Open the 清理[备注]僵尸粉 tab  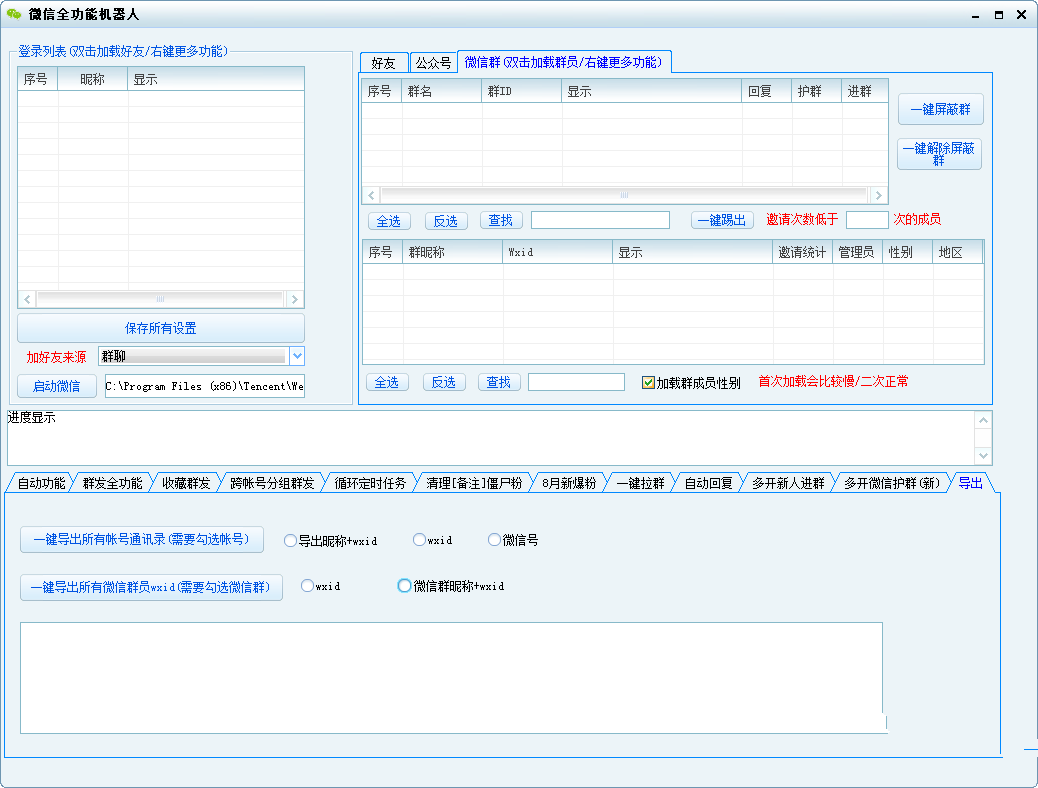[x=474, y=483]
